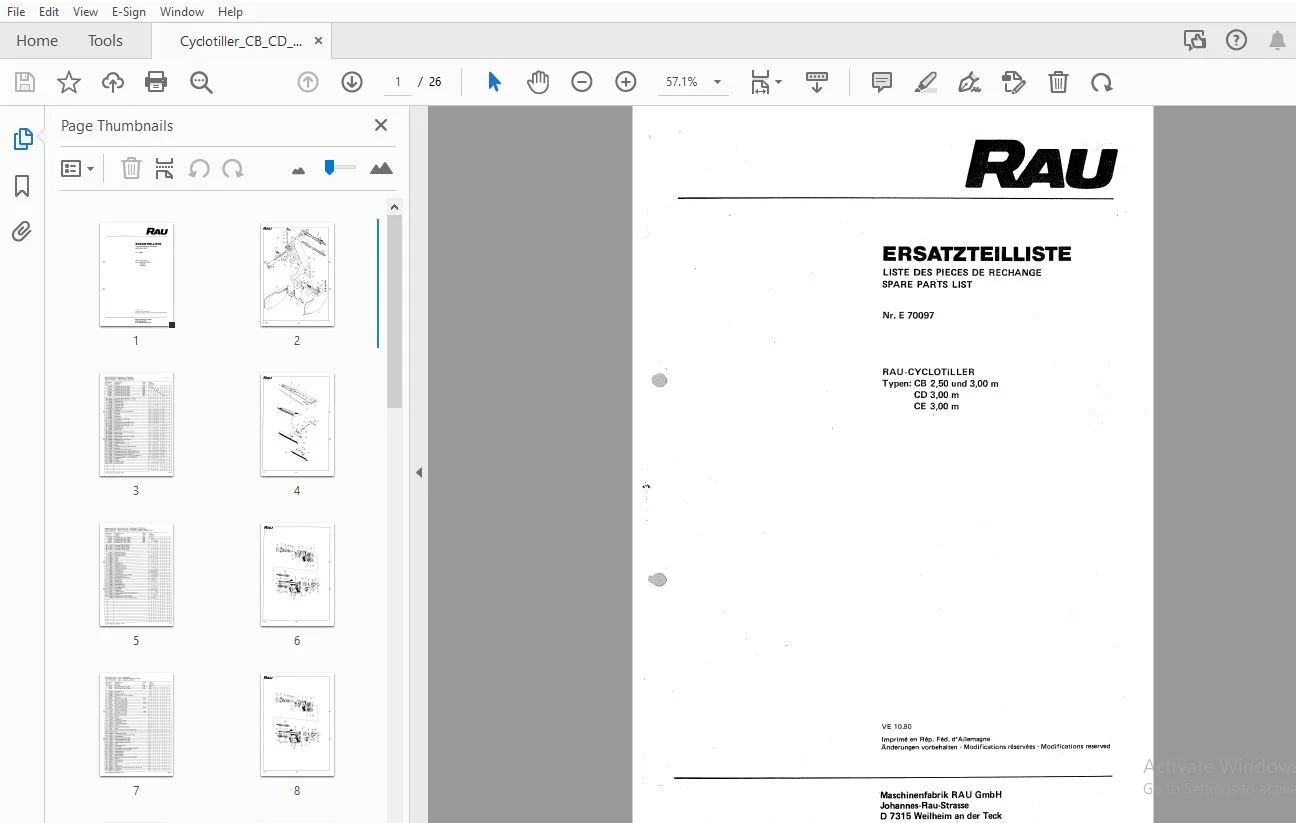The width and height of the screenshot is (1296, 823).
Task: Switch to the Home tab
Action: pyautogui.click(x=37, y=40)
